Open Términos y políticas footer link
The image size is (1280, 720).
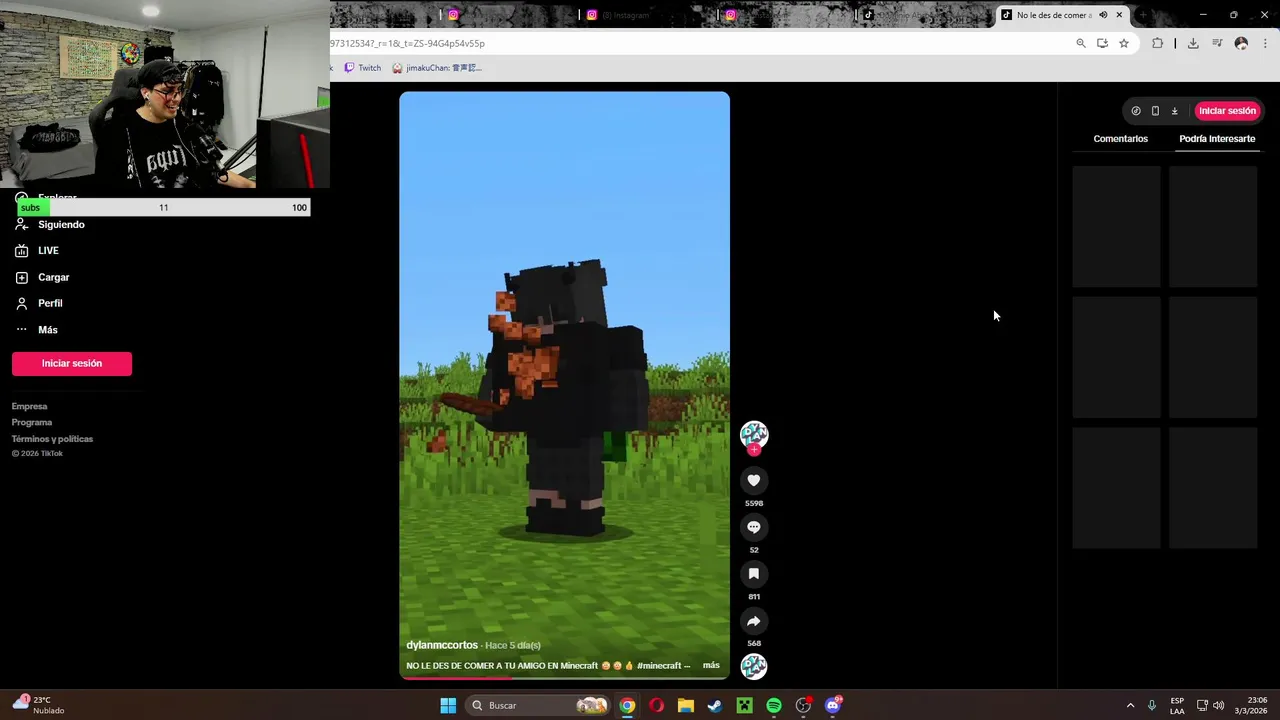point(52,439)
